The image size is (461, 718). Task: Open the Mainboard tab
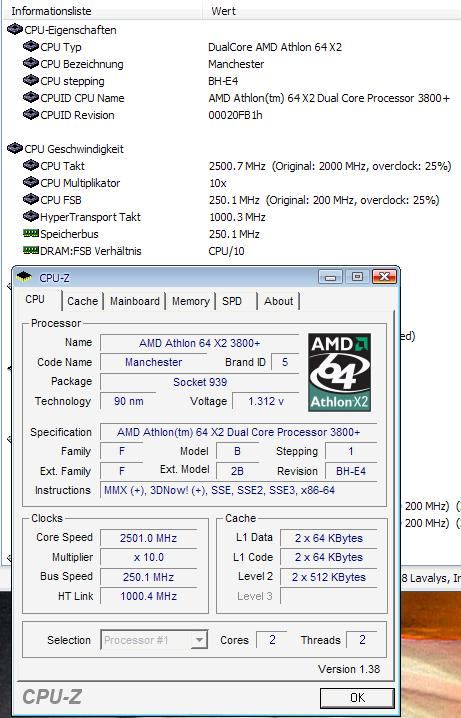[x=135, y=301]
